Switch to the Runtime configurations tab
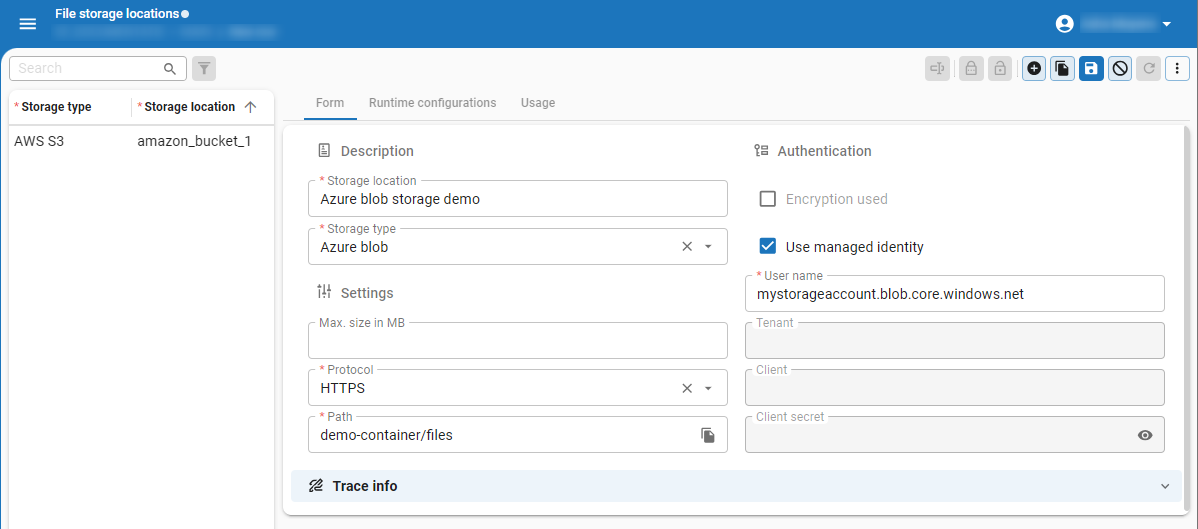Screen dimensions: 1198x529 [432, 103]
